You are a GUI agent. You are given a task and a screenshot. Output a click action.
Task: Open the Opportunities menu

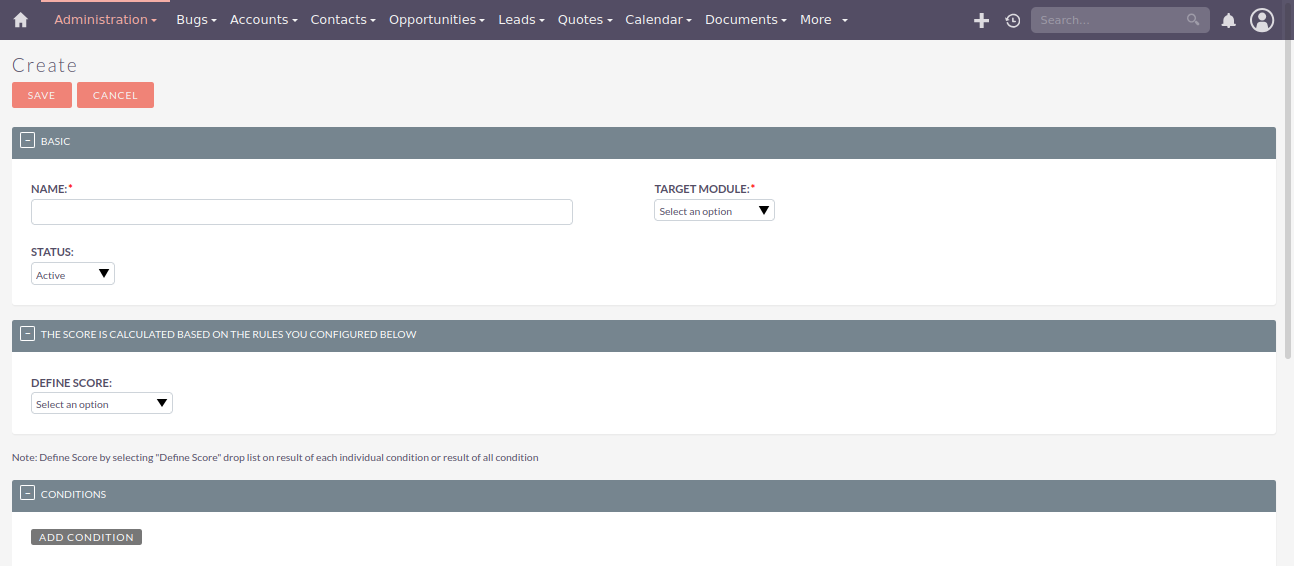(x=437, y=20)
